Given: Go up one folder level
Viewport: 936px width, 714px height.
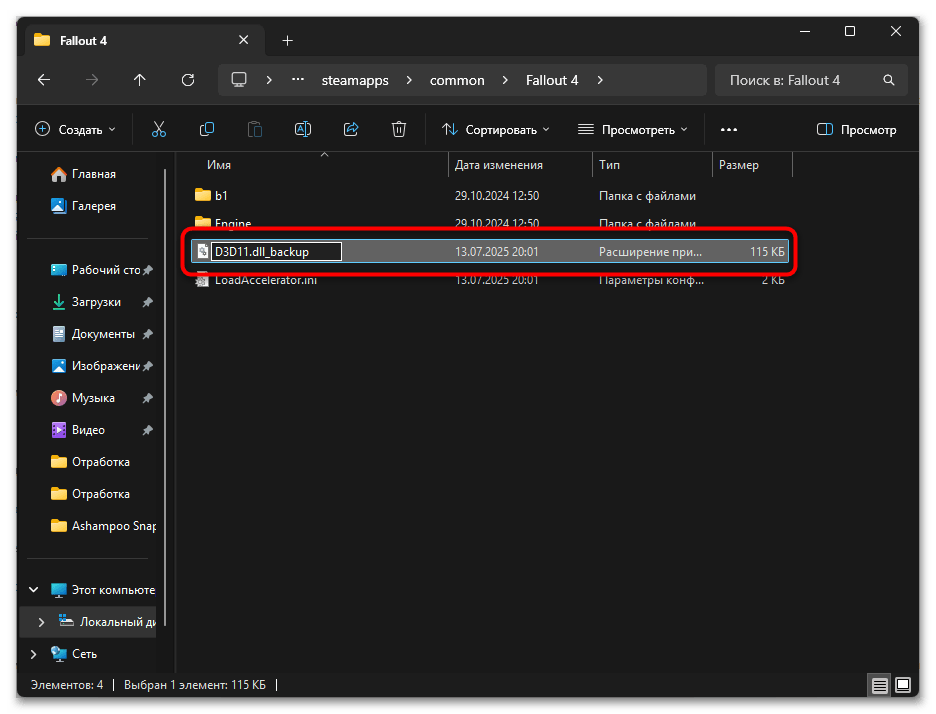Looking at the screenshot, I should click(139, 80).
